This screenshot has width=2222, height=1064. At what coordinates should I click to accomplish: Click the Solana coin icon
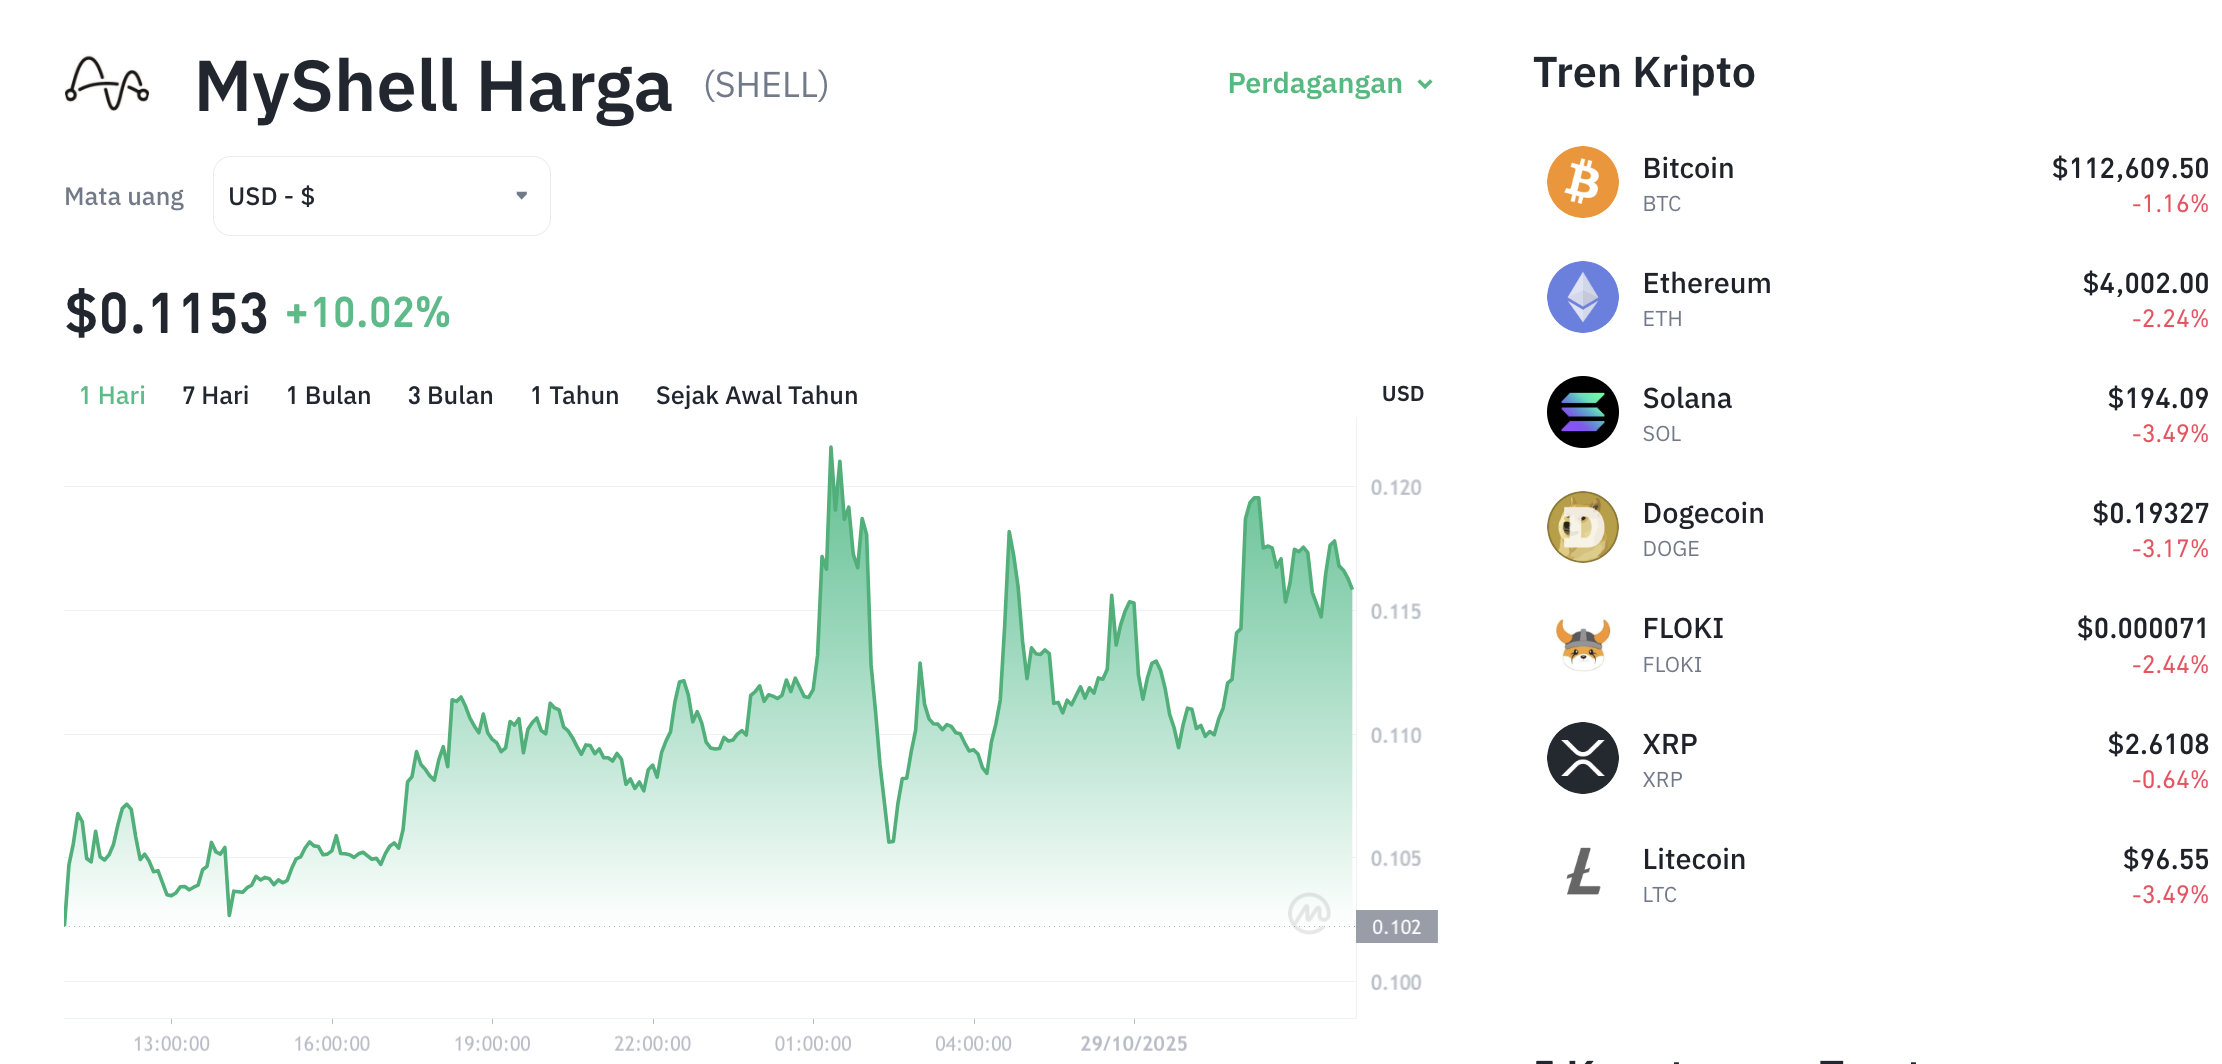(1582, 412)
